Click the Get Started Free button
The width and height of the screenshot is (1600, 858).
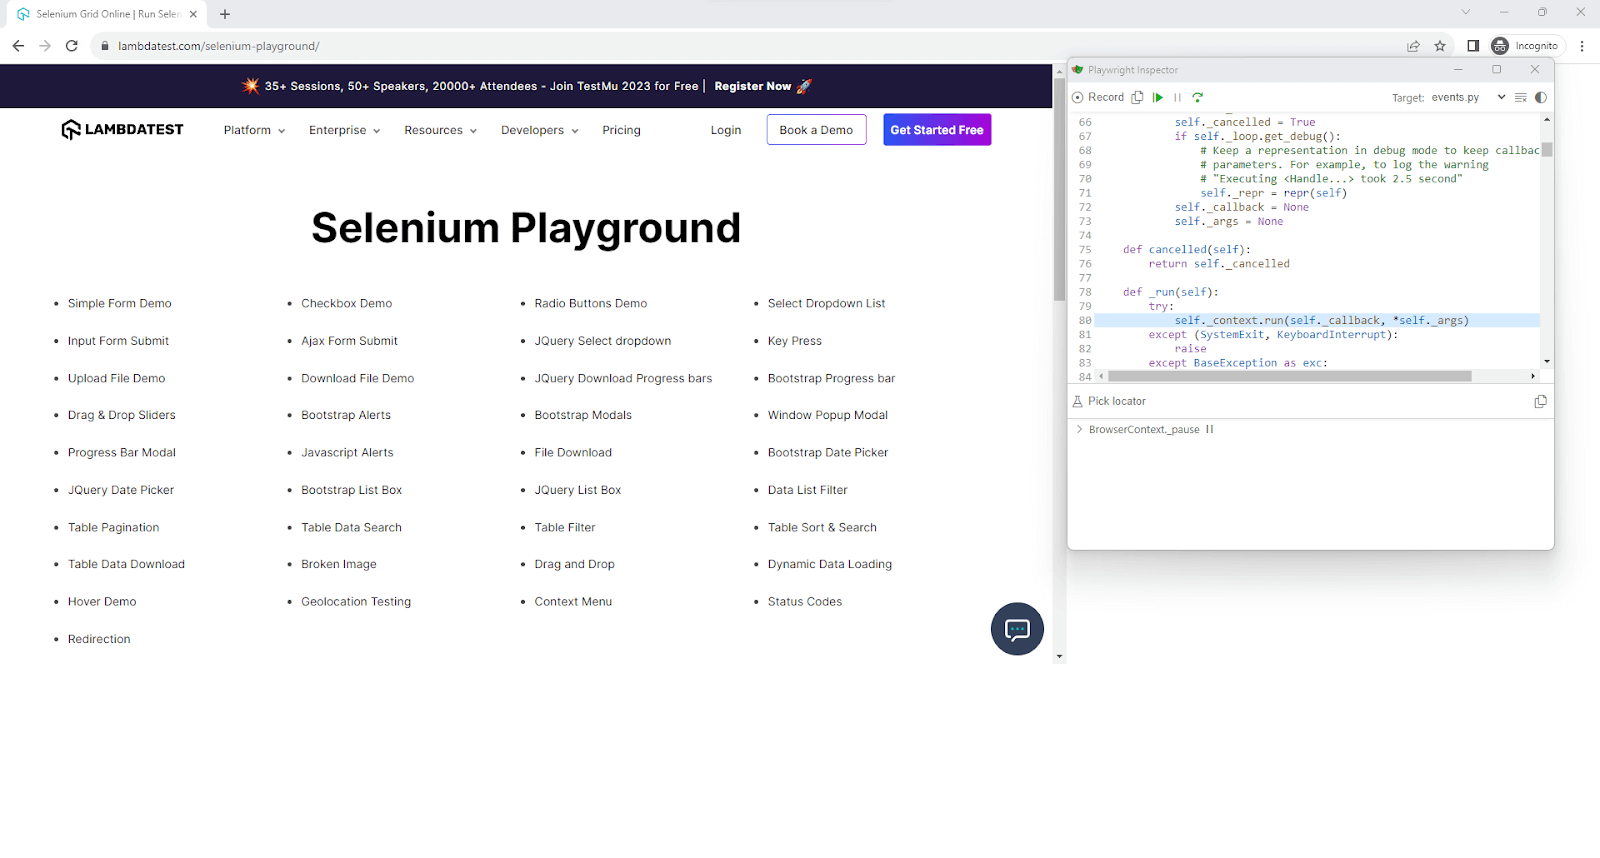(937, 130)
